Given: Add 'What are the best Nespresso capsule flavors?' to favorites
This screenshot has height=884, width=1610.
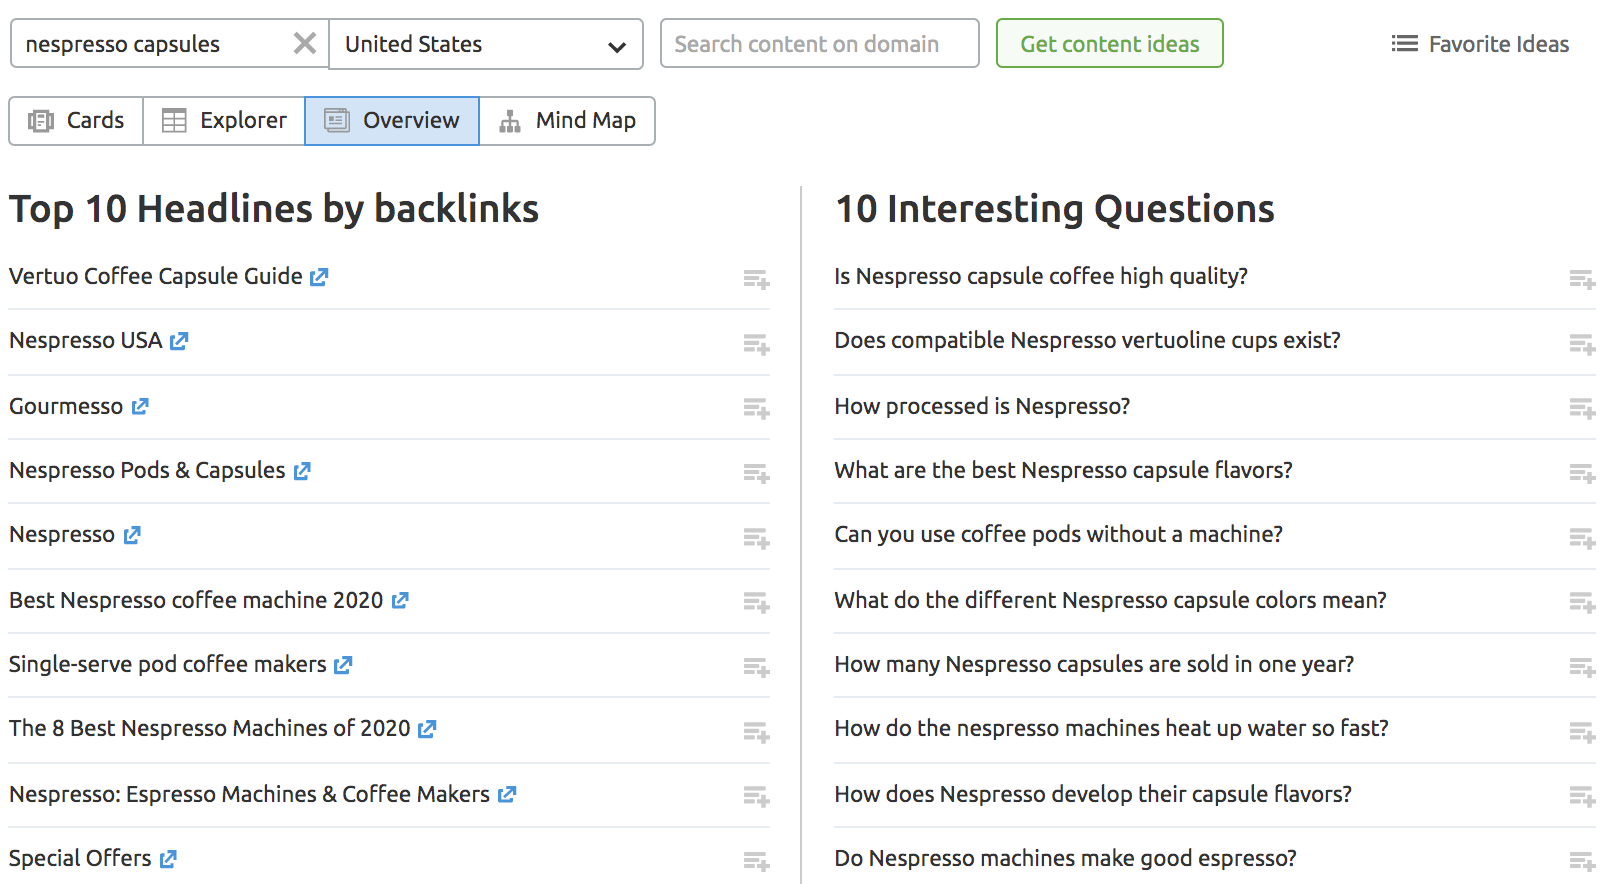Looking at the screenshot, I should (x=1582, y=473).
